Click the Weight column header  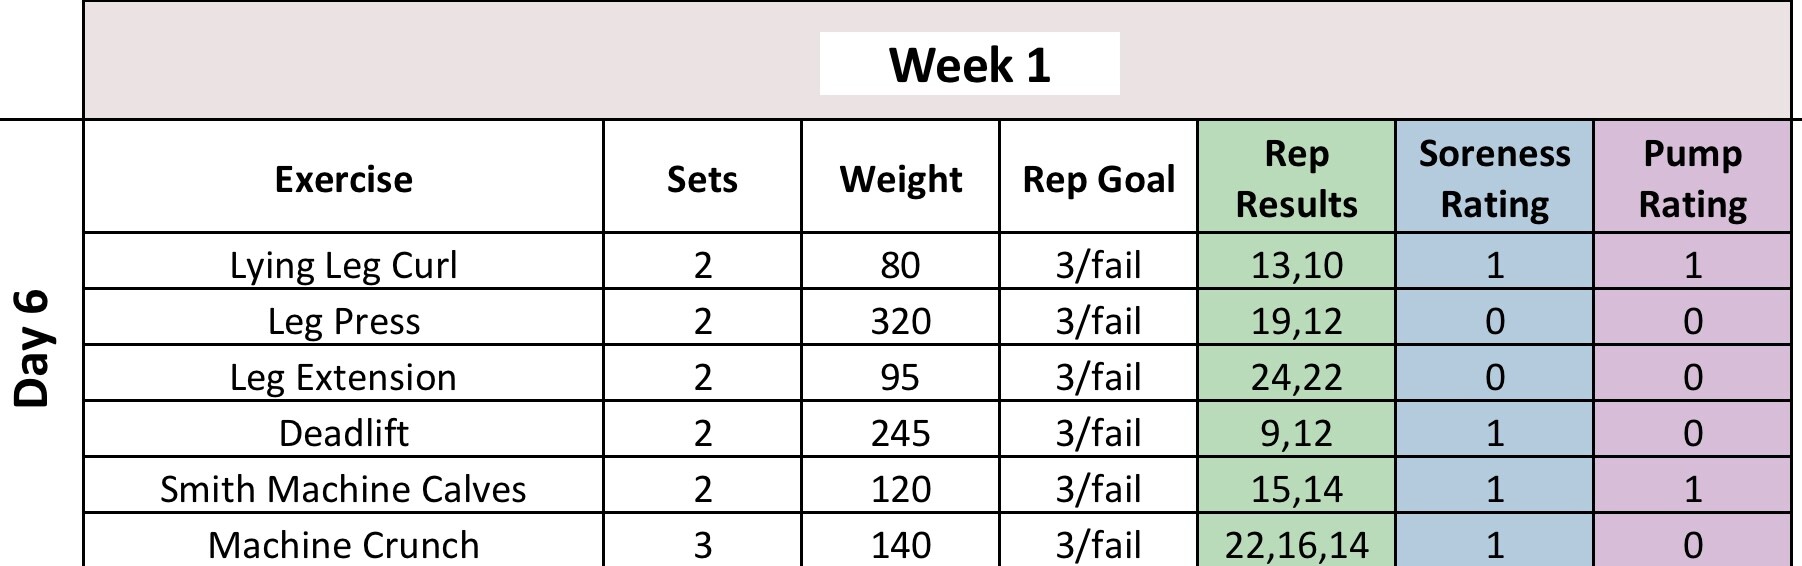tap(900, 179)
